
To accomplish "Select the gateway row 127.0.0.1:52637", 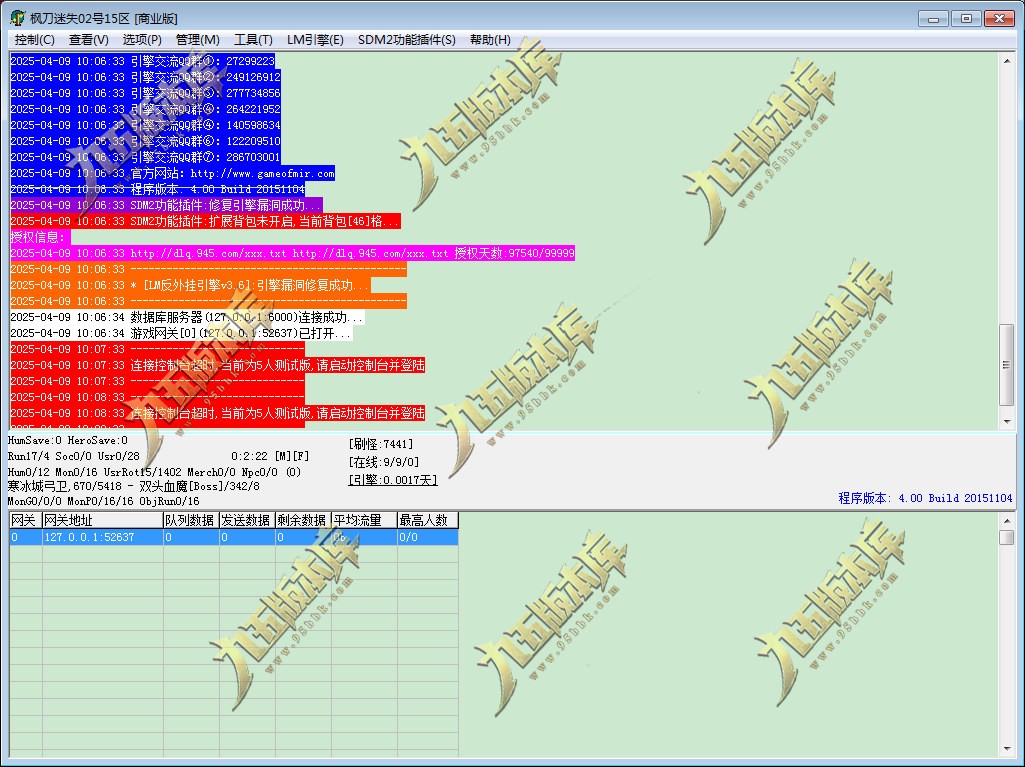I will pos(233,537).
